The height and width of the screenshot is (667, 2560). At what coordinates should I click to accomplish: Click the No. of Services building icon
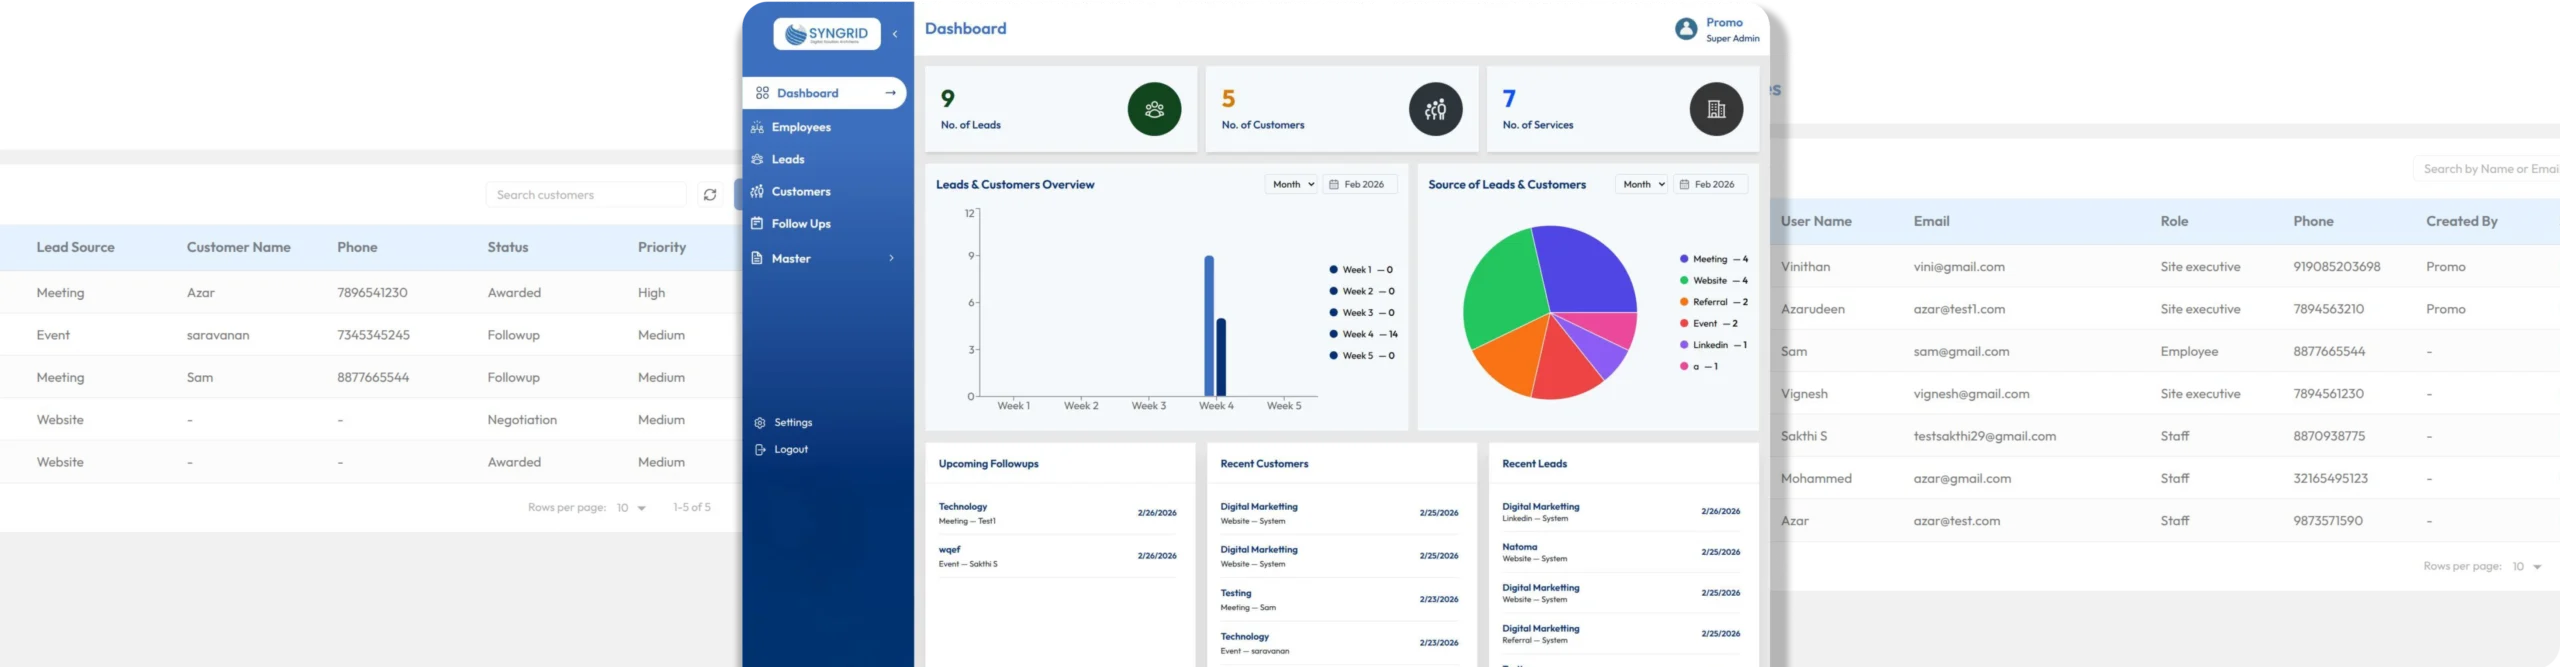point(1716,109)
